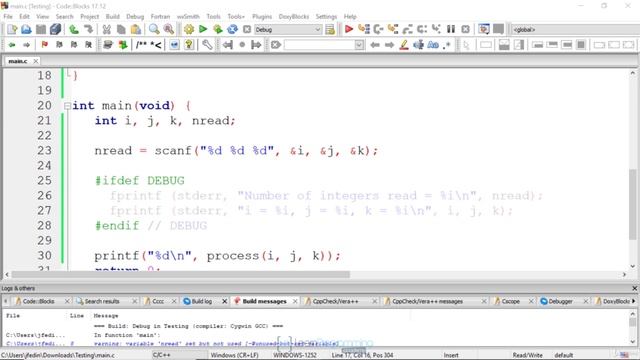
Task: Open the Debug build target dropdown
Action: [288, 29]
